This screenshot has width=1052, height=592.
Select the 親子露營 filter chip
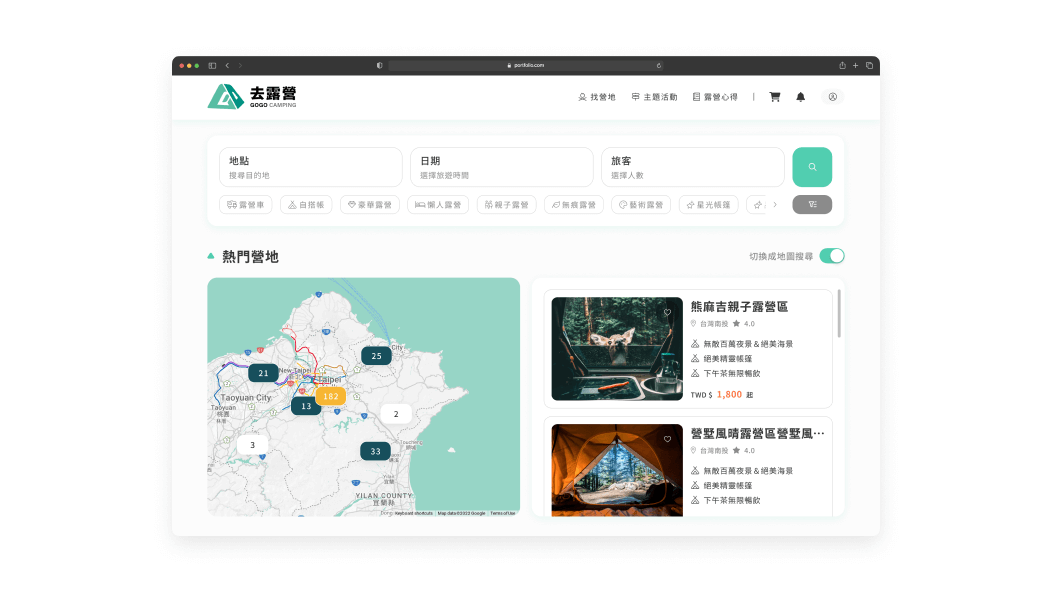pyautogui.click(x=506, y=204)
